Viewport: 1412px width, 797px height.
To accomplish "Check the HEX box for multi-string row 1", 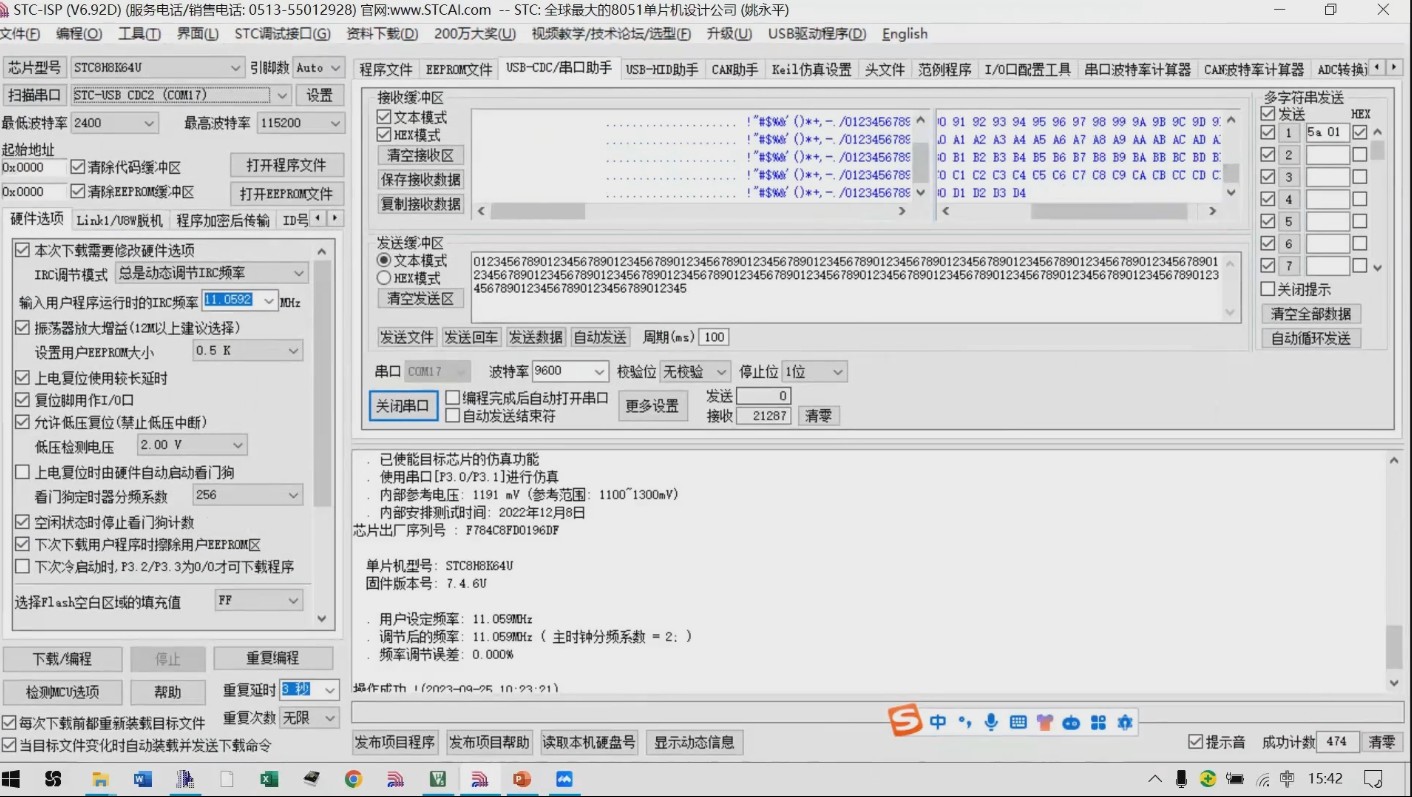I will [1362, 132].
